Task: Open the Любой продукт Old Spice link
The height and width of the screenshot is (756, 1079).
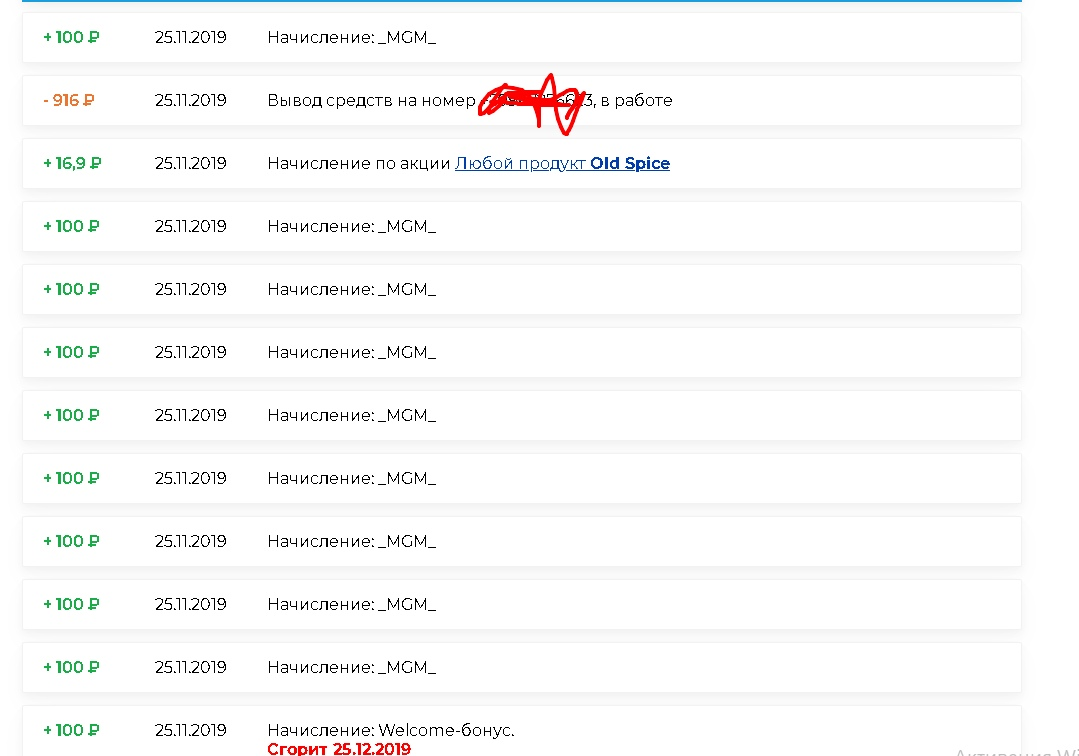Action: point(562,163)
